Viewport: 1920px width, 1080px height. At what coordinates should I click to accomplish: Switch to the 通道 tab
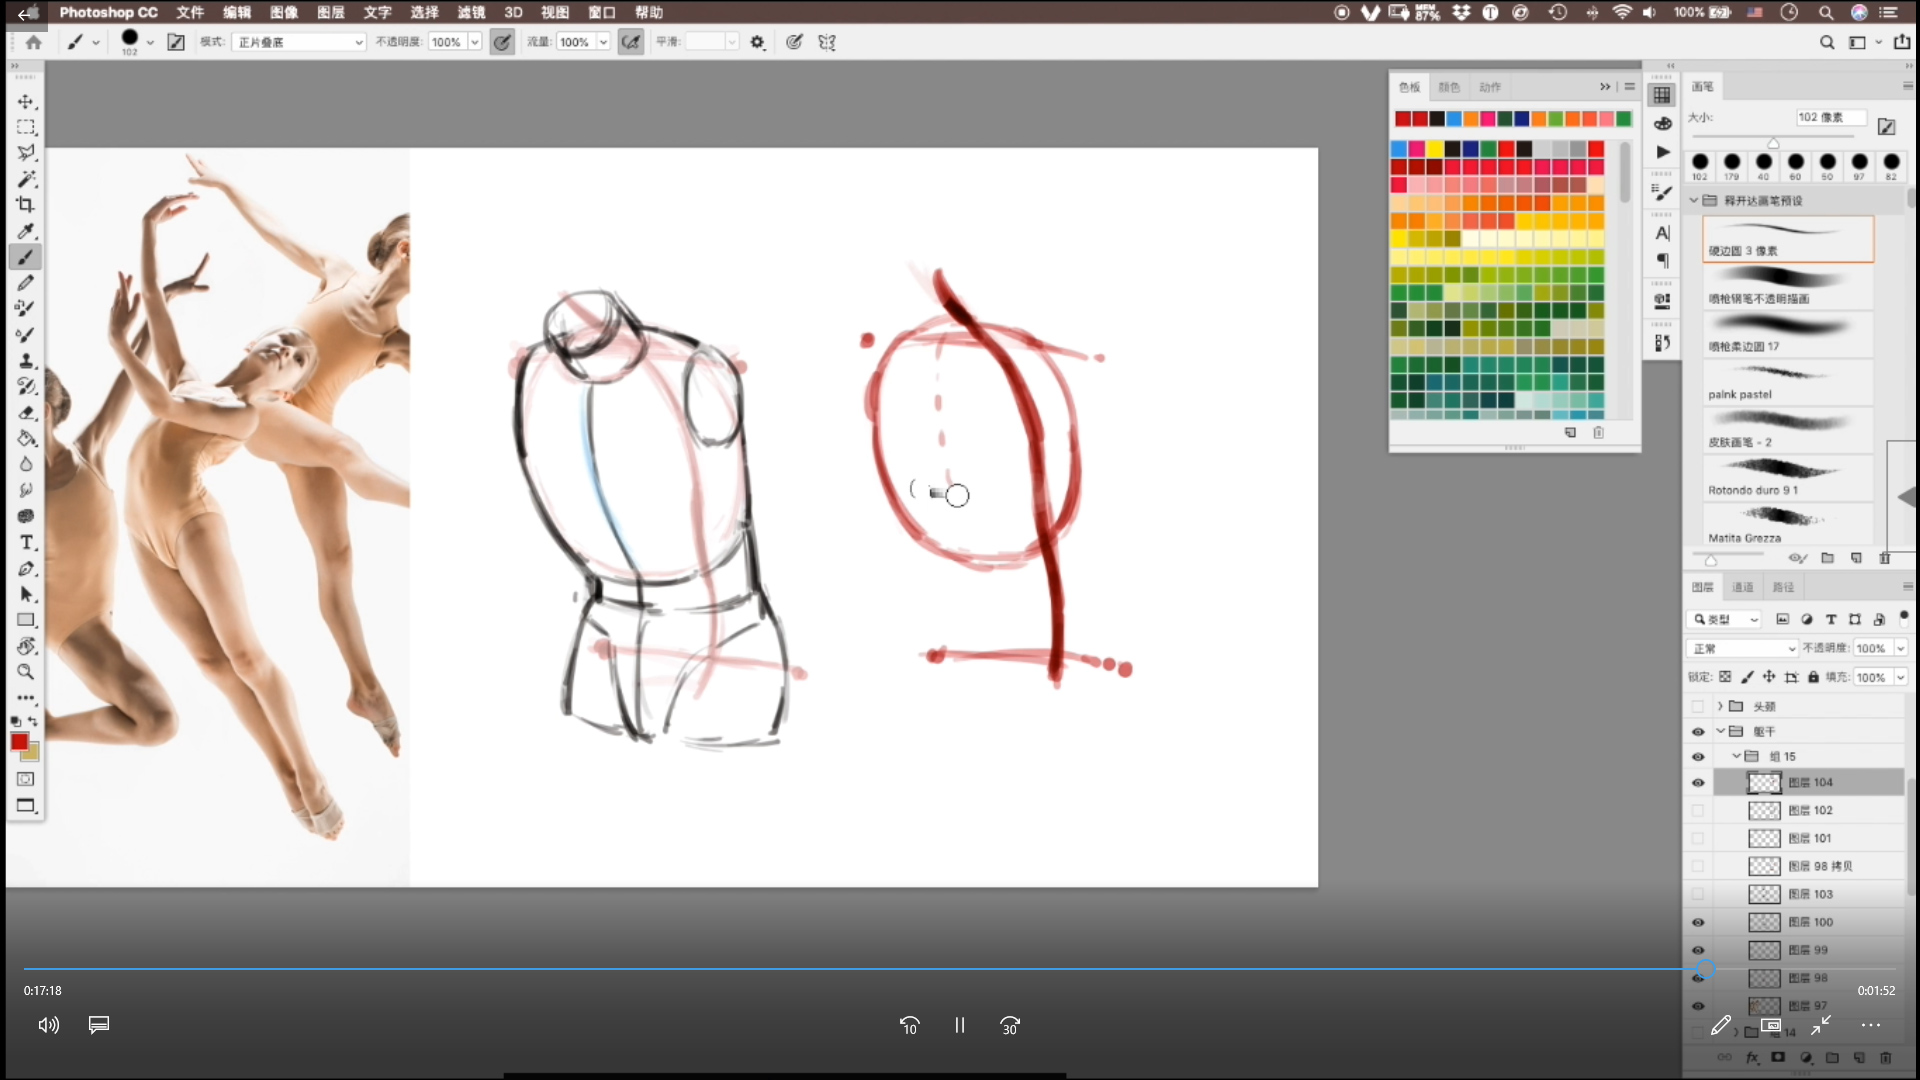tap(1743, 587)
